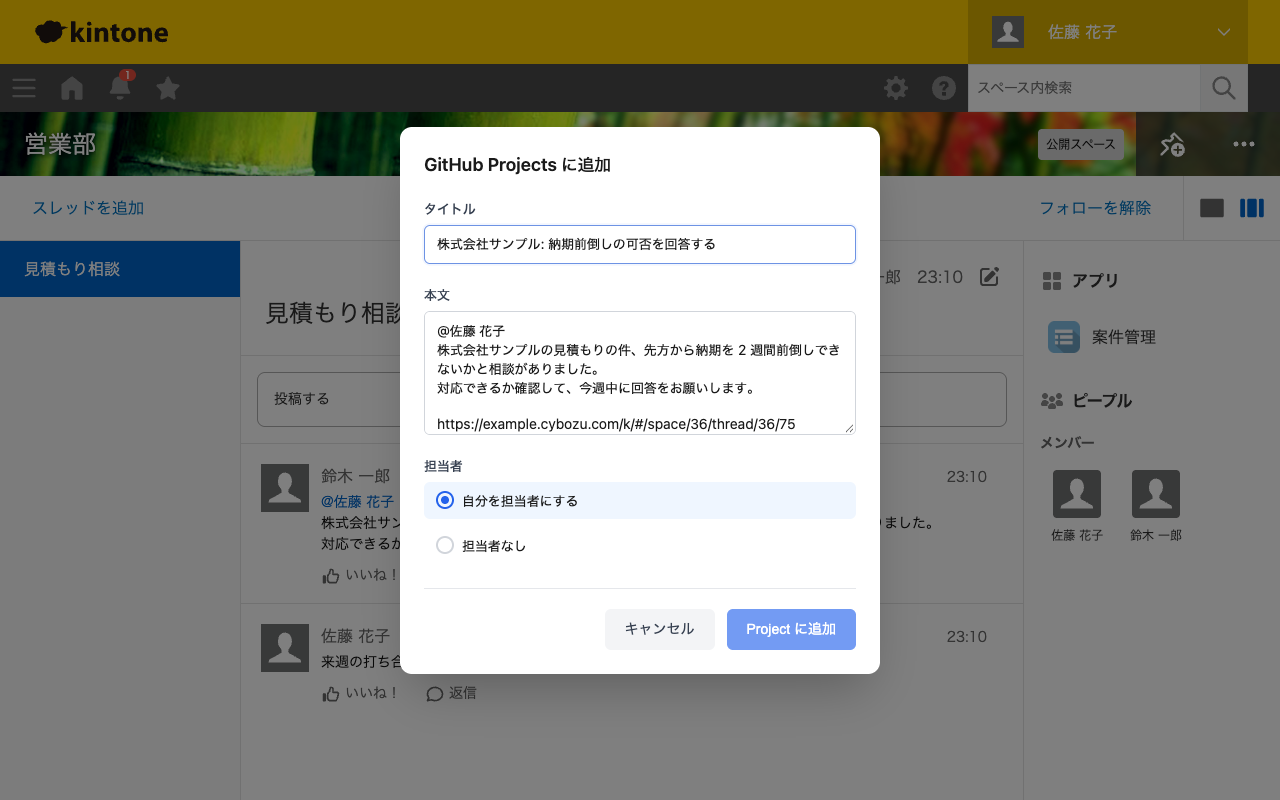Open the hamburger navigation menu
Viewport: 1280px width, 800px height.
(x=24, y=88)
